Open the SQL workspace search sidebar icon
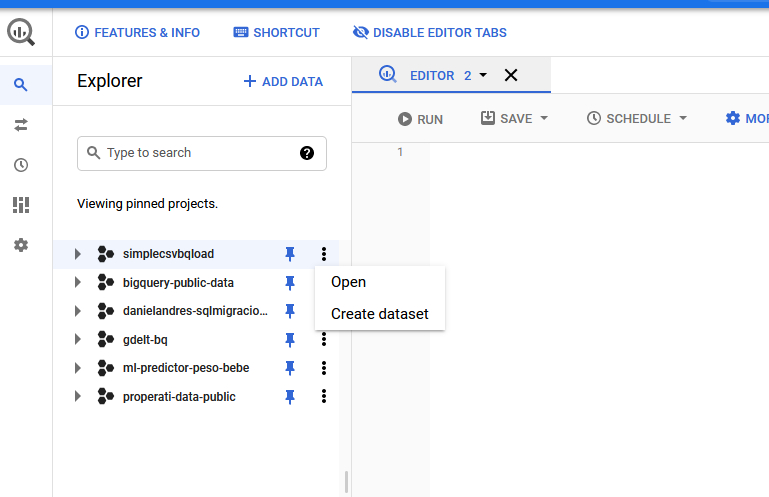 (x=21, y=85)
